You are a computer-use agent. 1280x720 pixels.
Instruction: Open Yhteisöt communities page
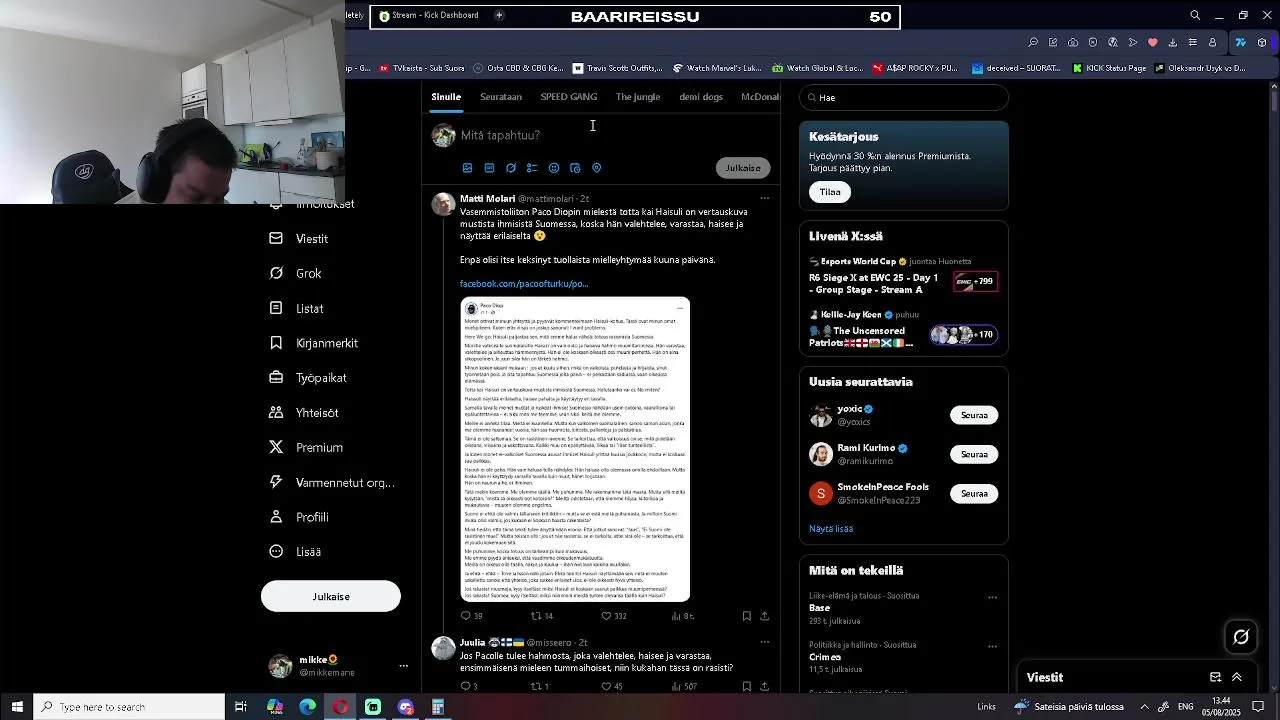[x=303, y=413]
